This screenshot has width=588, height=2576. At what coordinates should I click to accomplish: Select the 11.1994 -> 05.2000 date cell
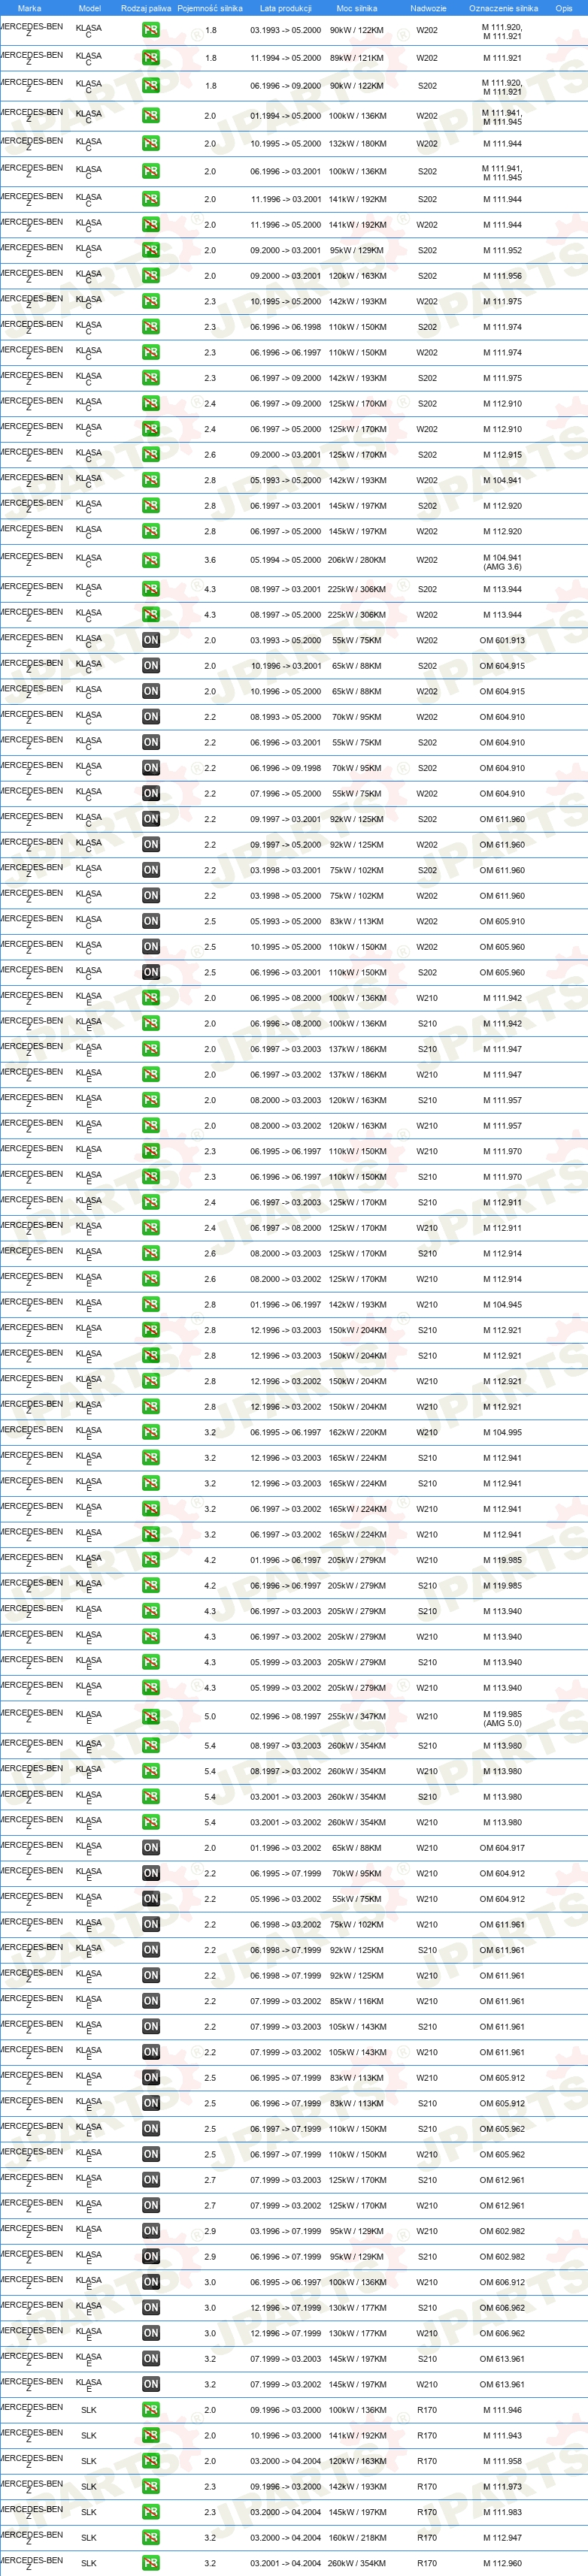286,58
